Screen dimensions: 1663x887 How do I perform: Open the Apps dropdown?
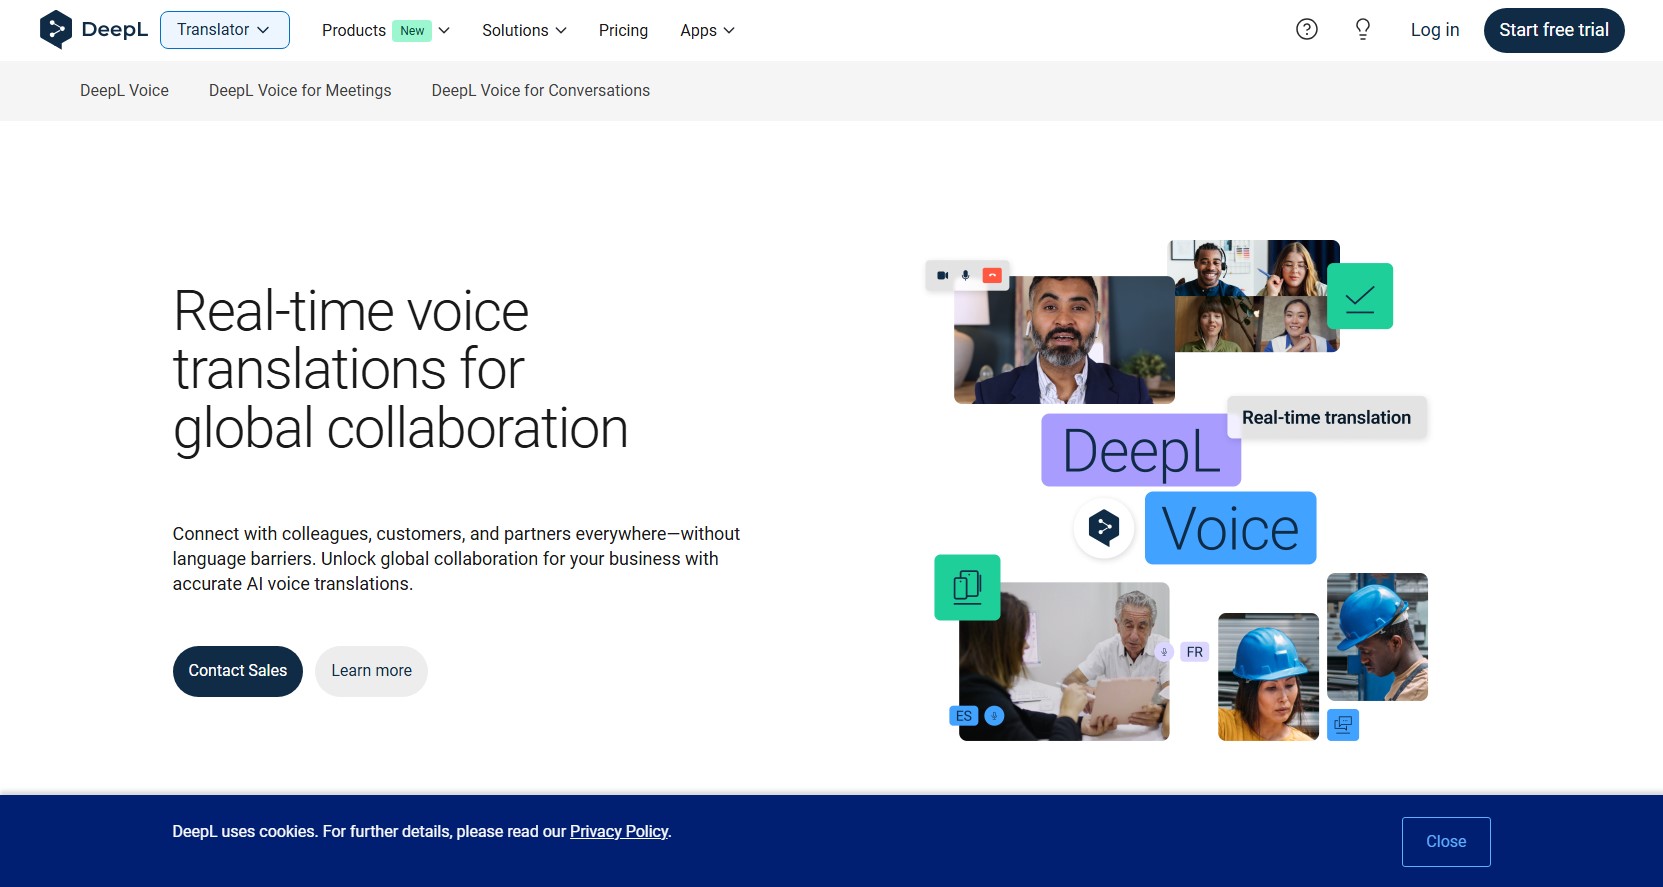pyautogui.click(x=707, y=31)
